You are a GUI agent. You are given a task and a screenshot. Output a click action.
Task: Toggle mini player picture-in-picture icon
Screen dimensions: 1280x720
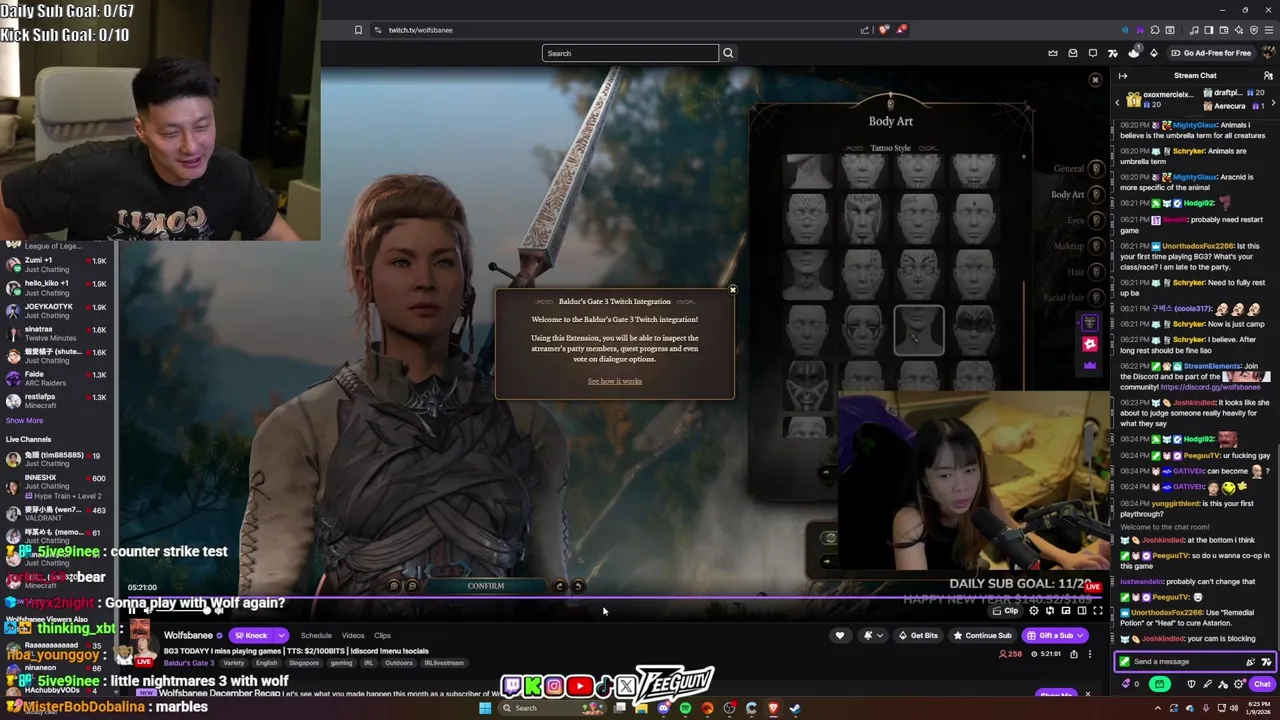(x=1066, y=611)
